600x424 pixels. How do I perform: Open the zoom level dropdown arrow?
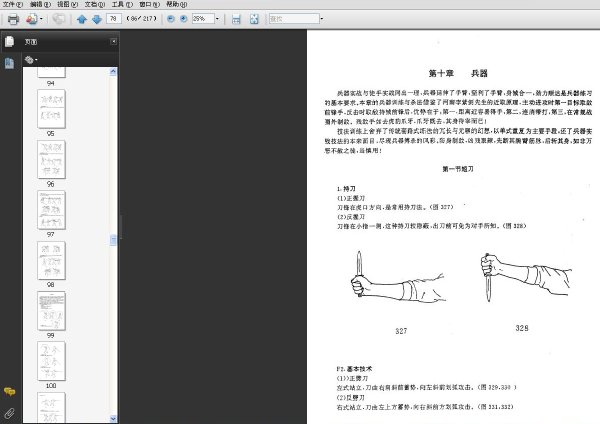click(217, 18)
